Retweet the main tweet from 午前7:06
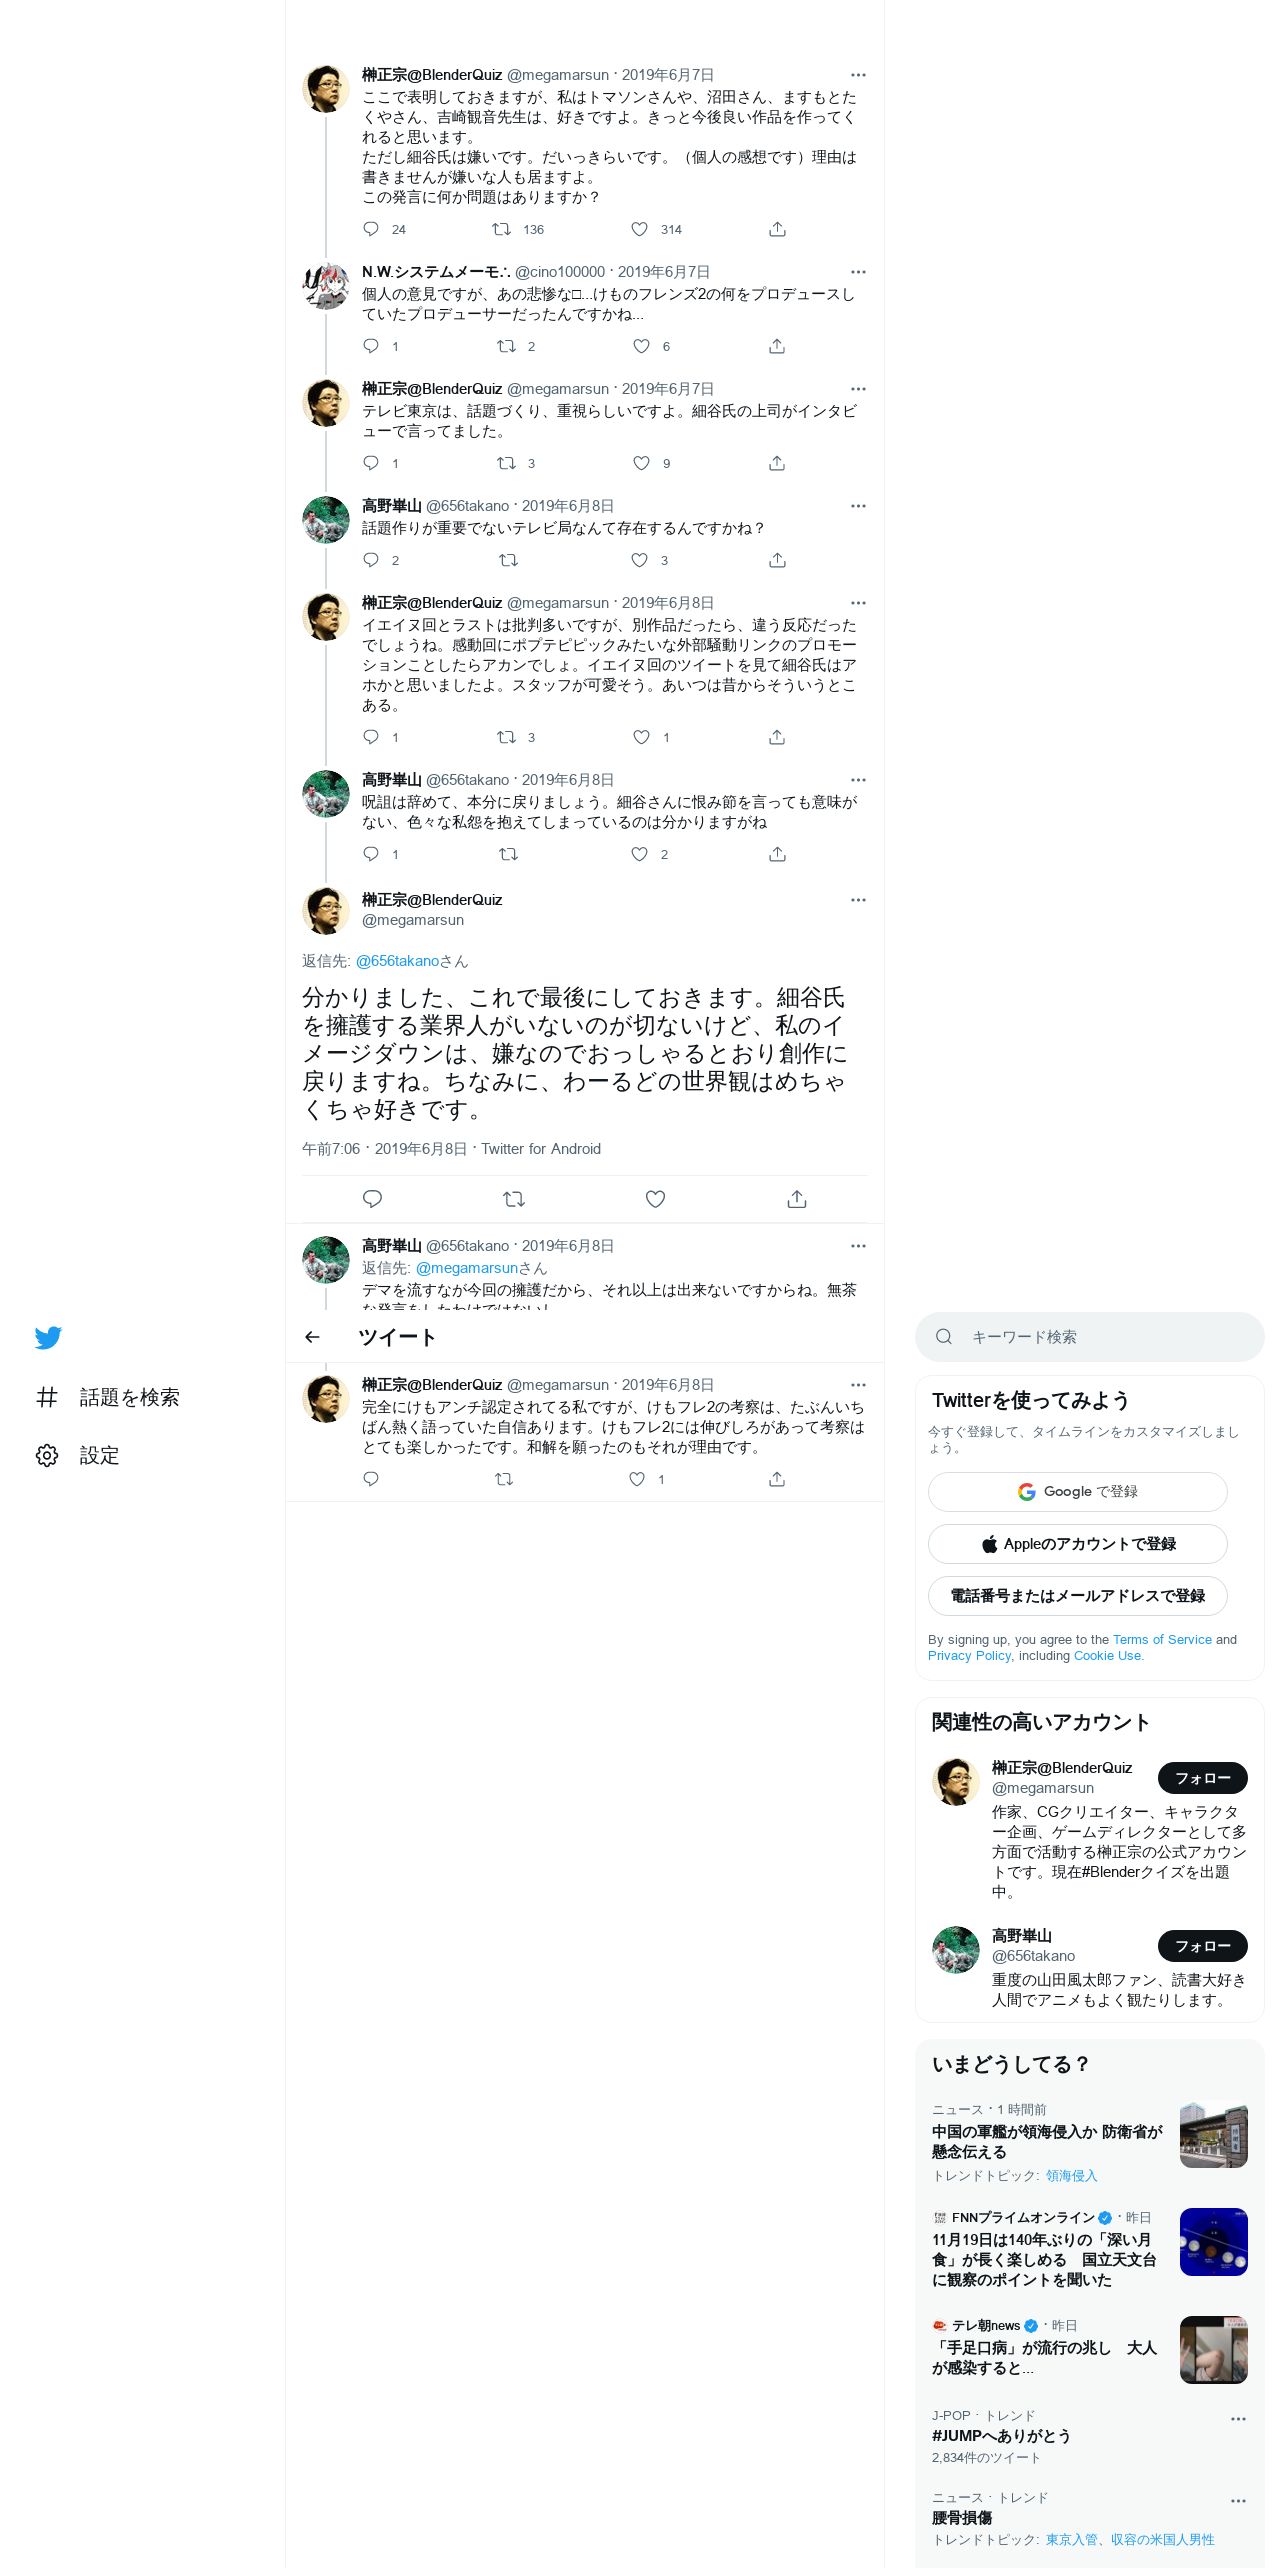The image size is (1284, 2568). [x=514, y=1198]
